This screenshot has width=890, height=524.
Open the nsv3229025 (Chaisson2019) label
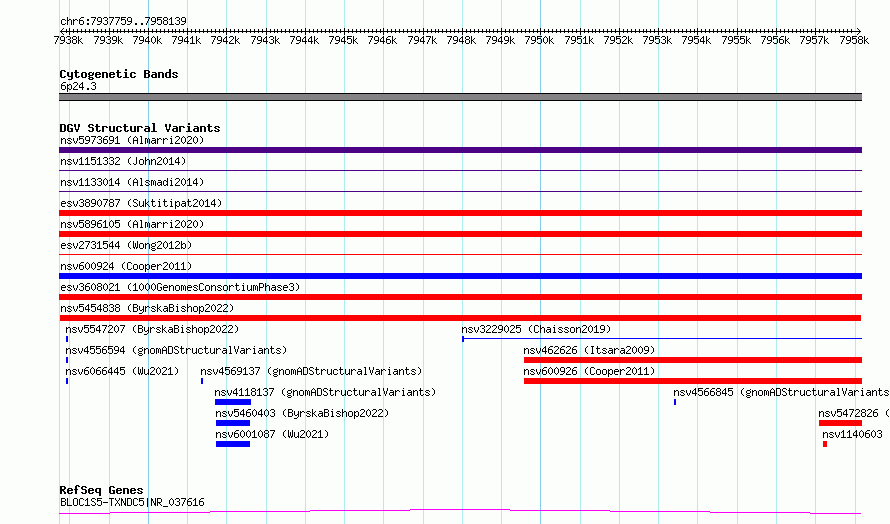(x=536, y=329)
